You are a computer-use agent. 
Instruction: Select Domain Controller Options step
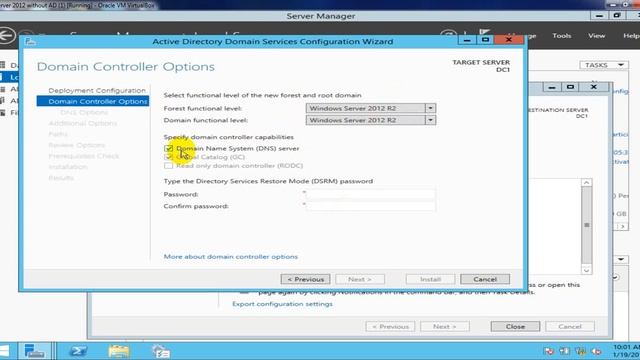point(93,101)
